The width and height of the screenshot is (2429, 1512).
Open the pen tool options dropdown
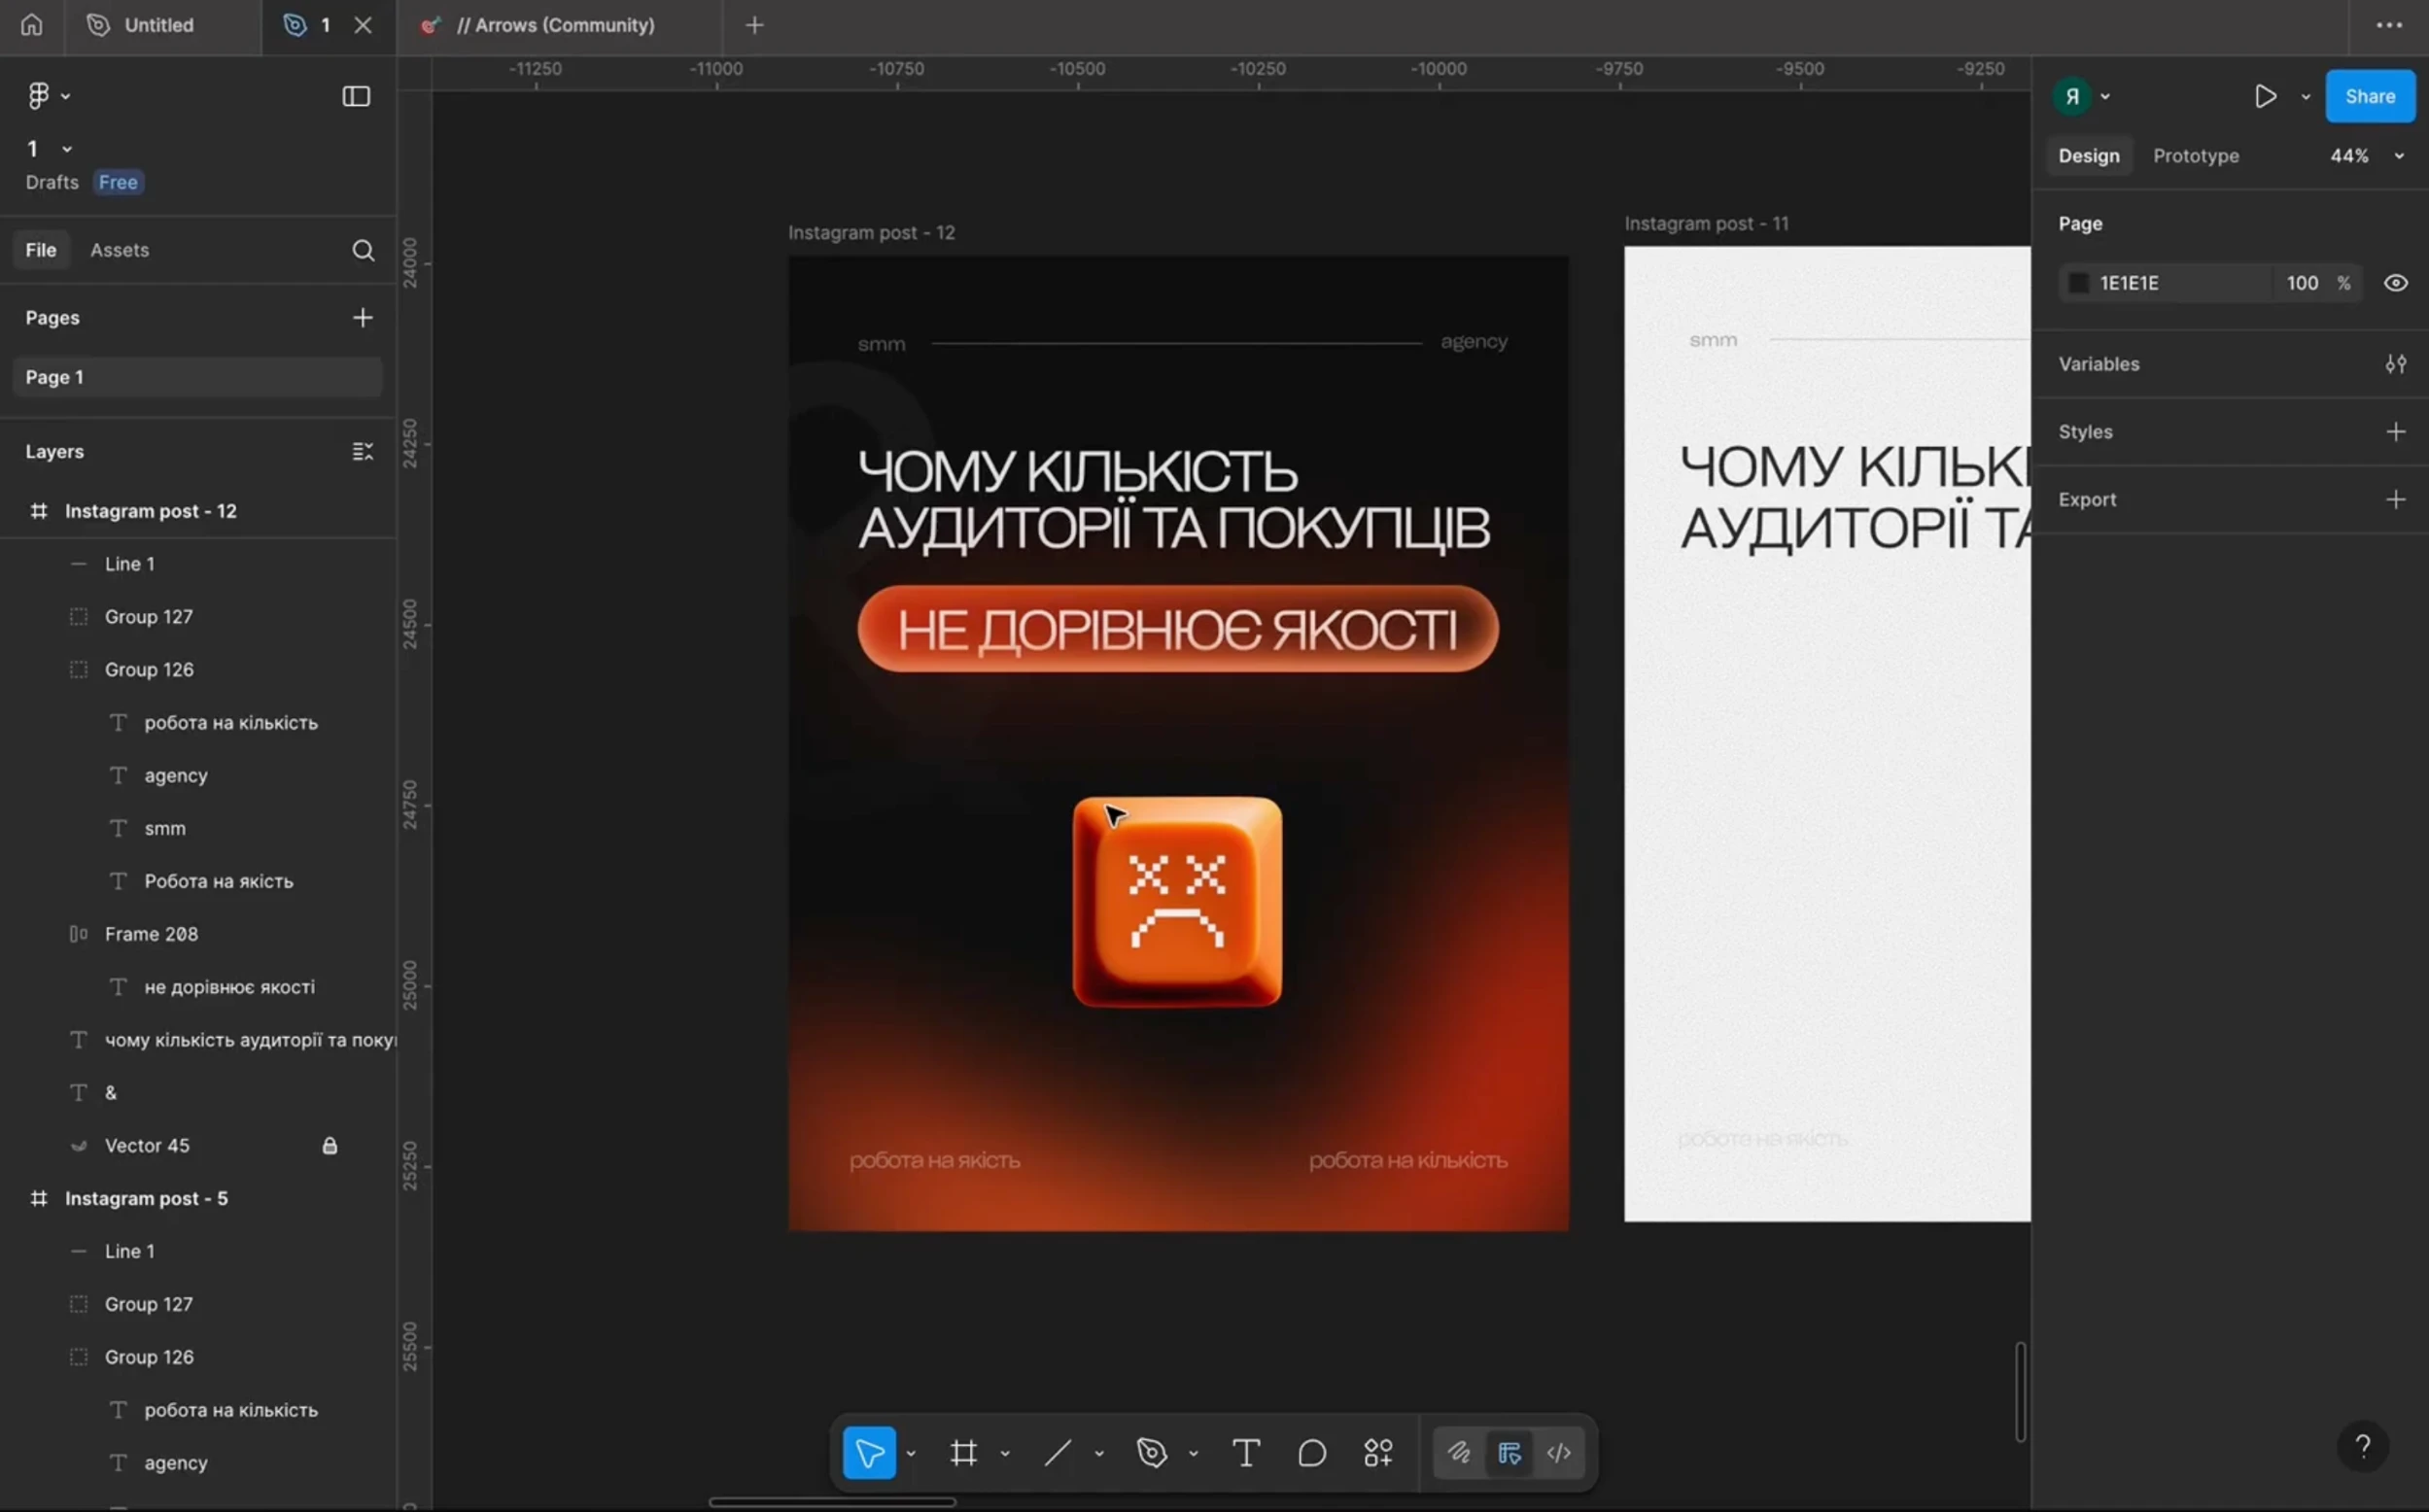click(1193, 1453)
